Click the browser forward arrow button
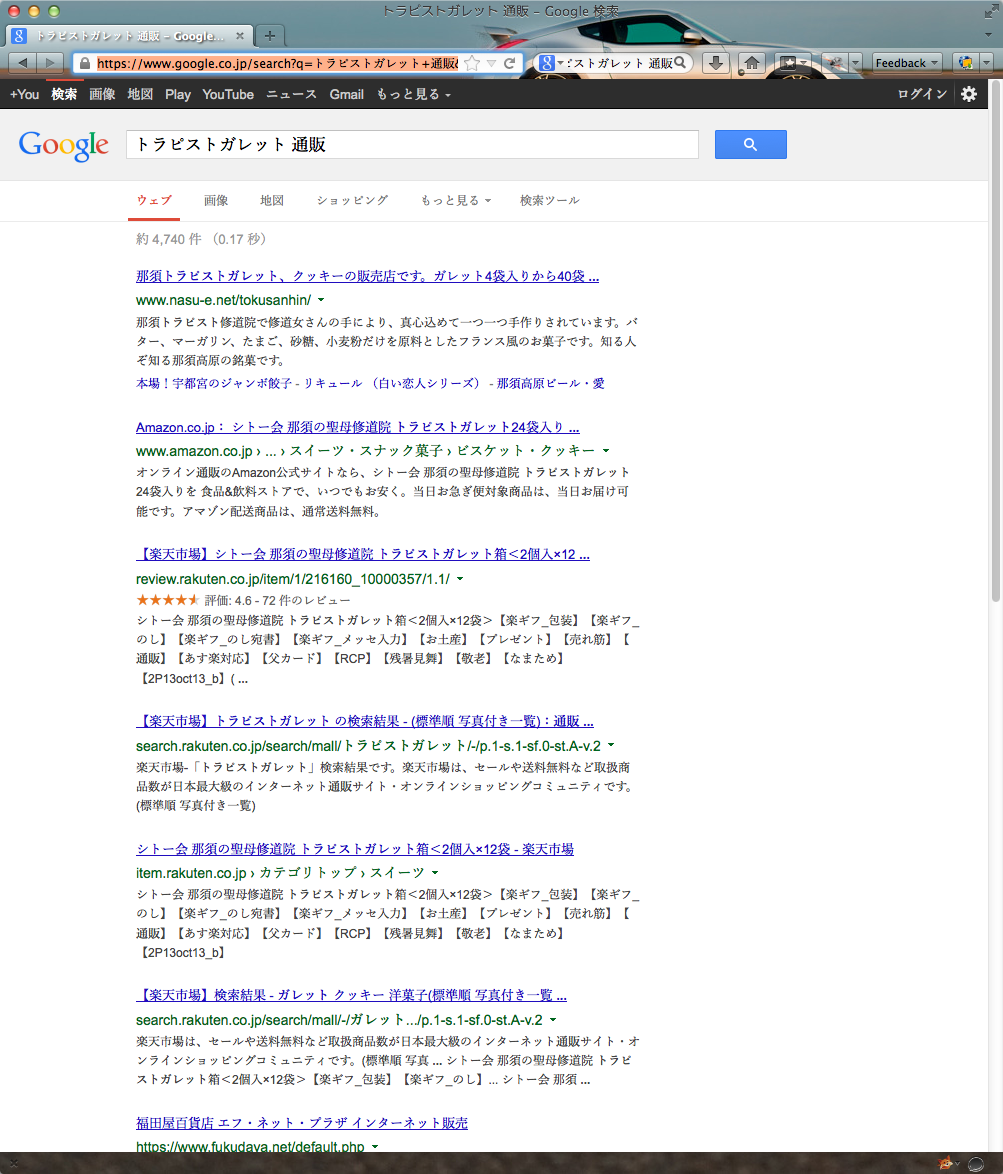The width and height of the screenshot is (1003, 1174). [50, 63]
